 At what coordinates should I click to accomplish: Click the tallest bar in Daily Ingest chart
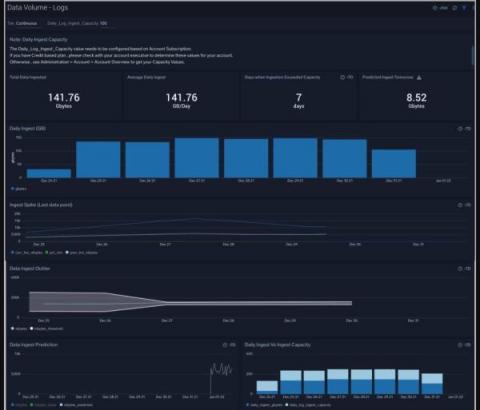coord(197,158)
